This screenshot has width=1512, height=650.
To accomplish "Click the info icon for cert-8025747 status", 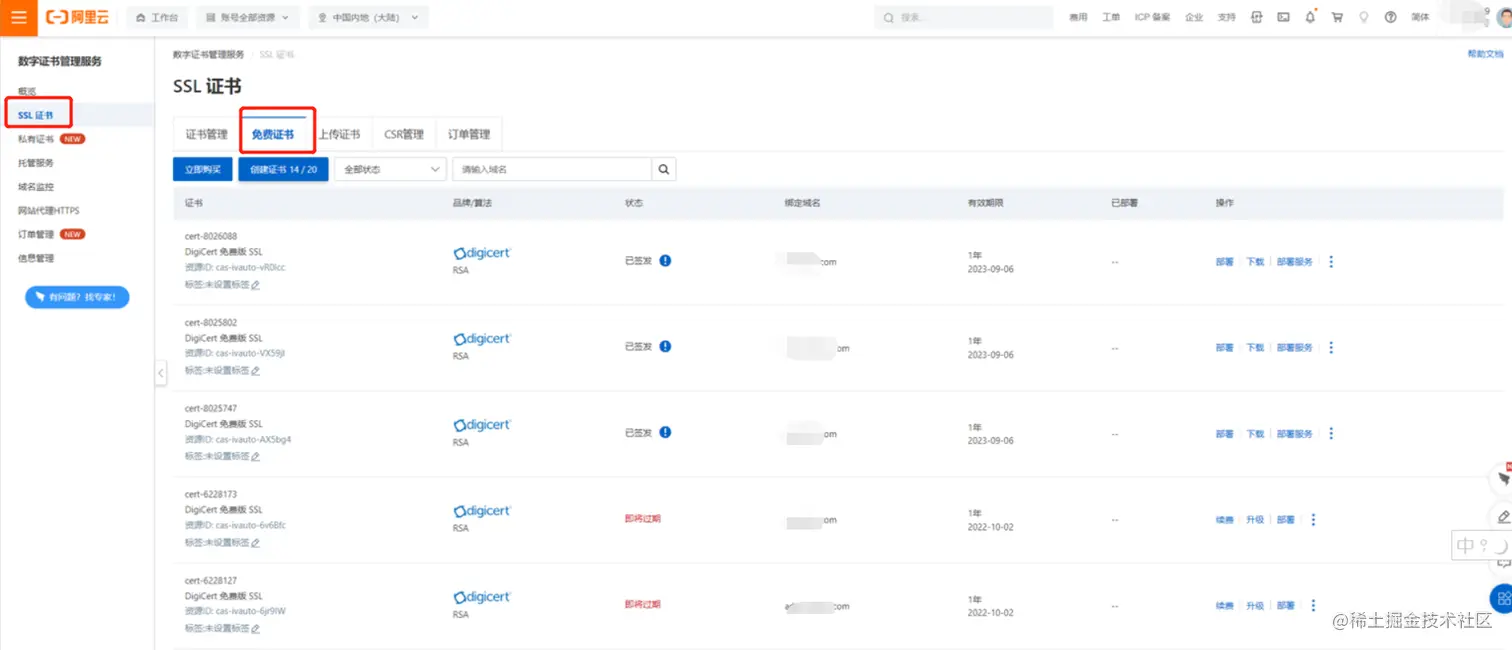I will tap(665, 432).
